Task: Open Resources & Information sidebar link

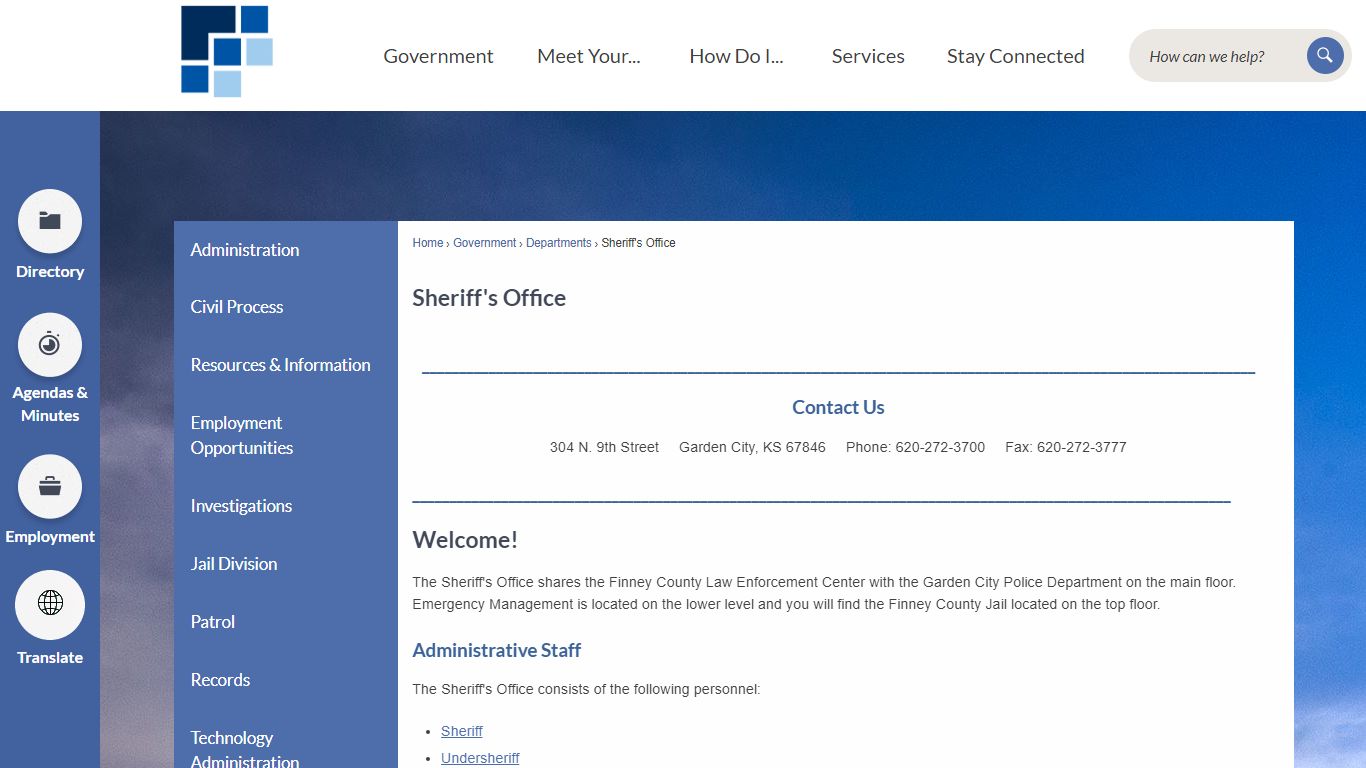Action: [x=286, y=365]
